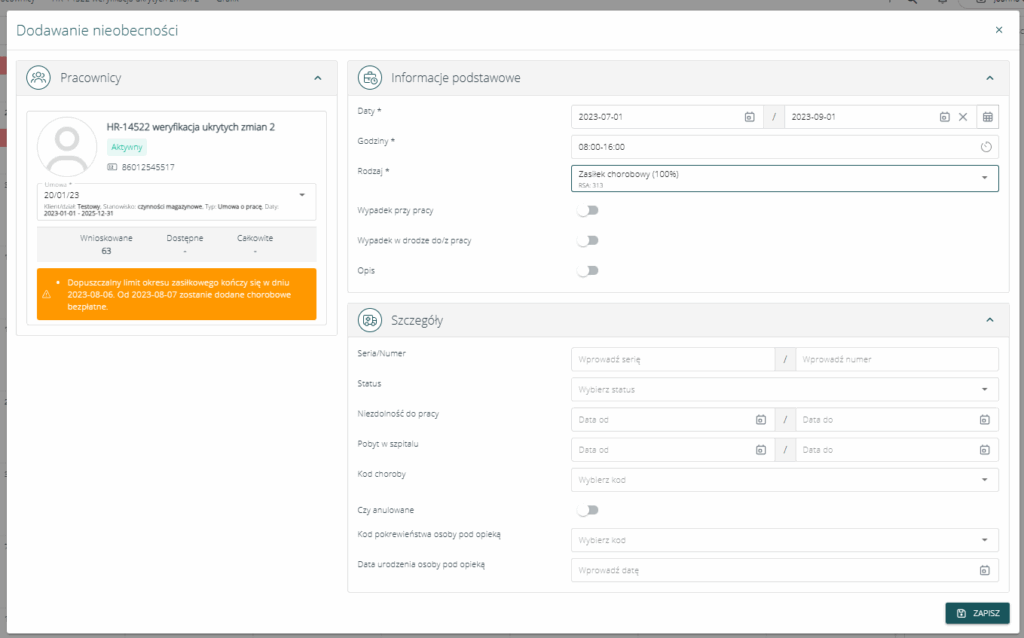
Task: Open calendar in Niezdolność do pracy start date
Action: (x=760, y=420)
